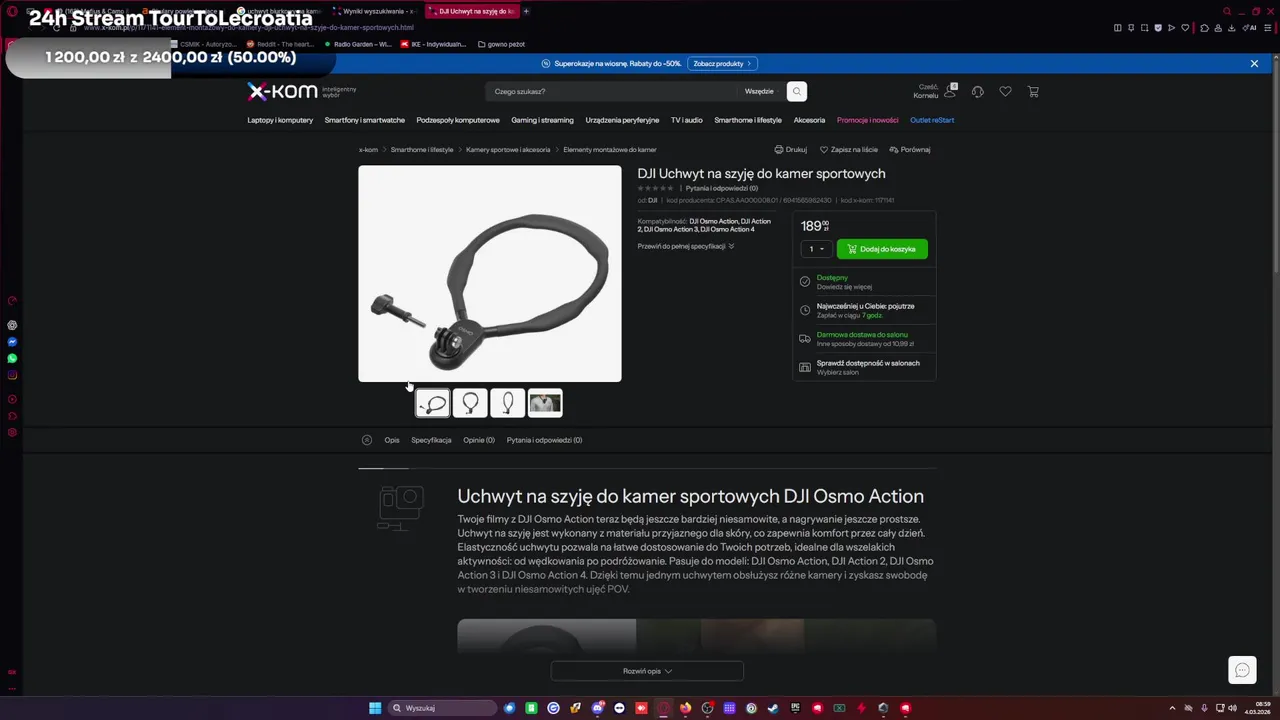
Task: Open the chat bubble widget
Action: (x=1242, y=670)
